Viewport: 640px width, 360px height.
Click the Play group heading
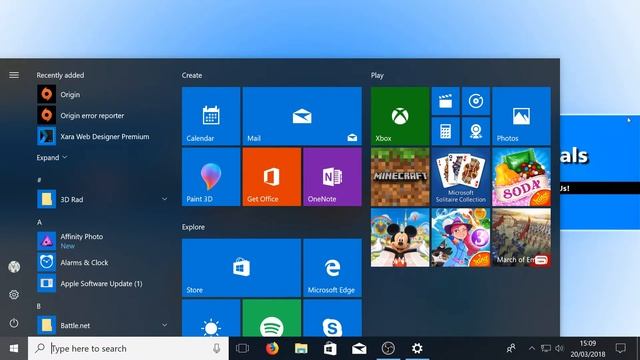377,75
